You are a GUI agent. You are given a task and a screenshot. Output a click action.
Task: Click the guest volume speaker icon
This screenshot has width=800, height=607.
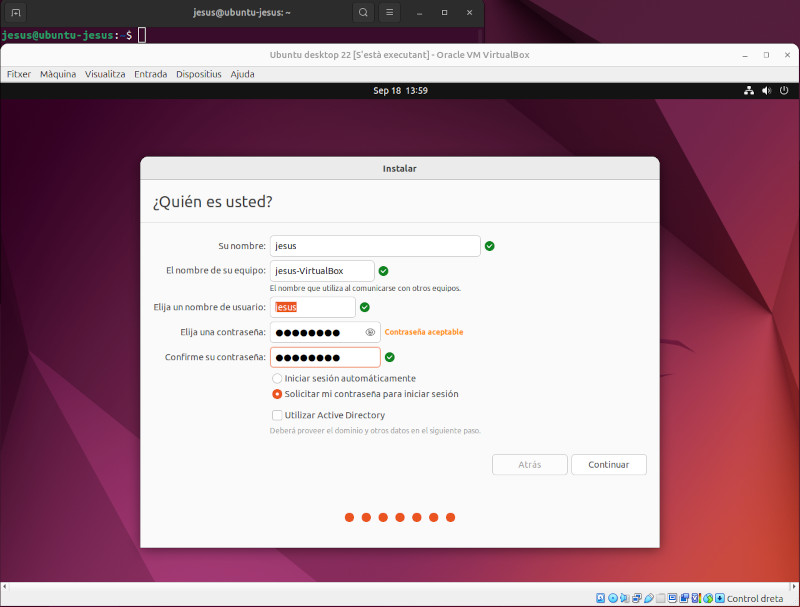[767, 90]
